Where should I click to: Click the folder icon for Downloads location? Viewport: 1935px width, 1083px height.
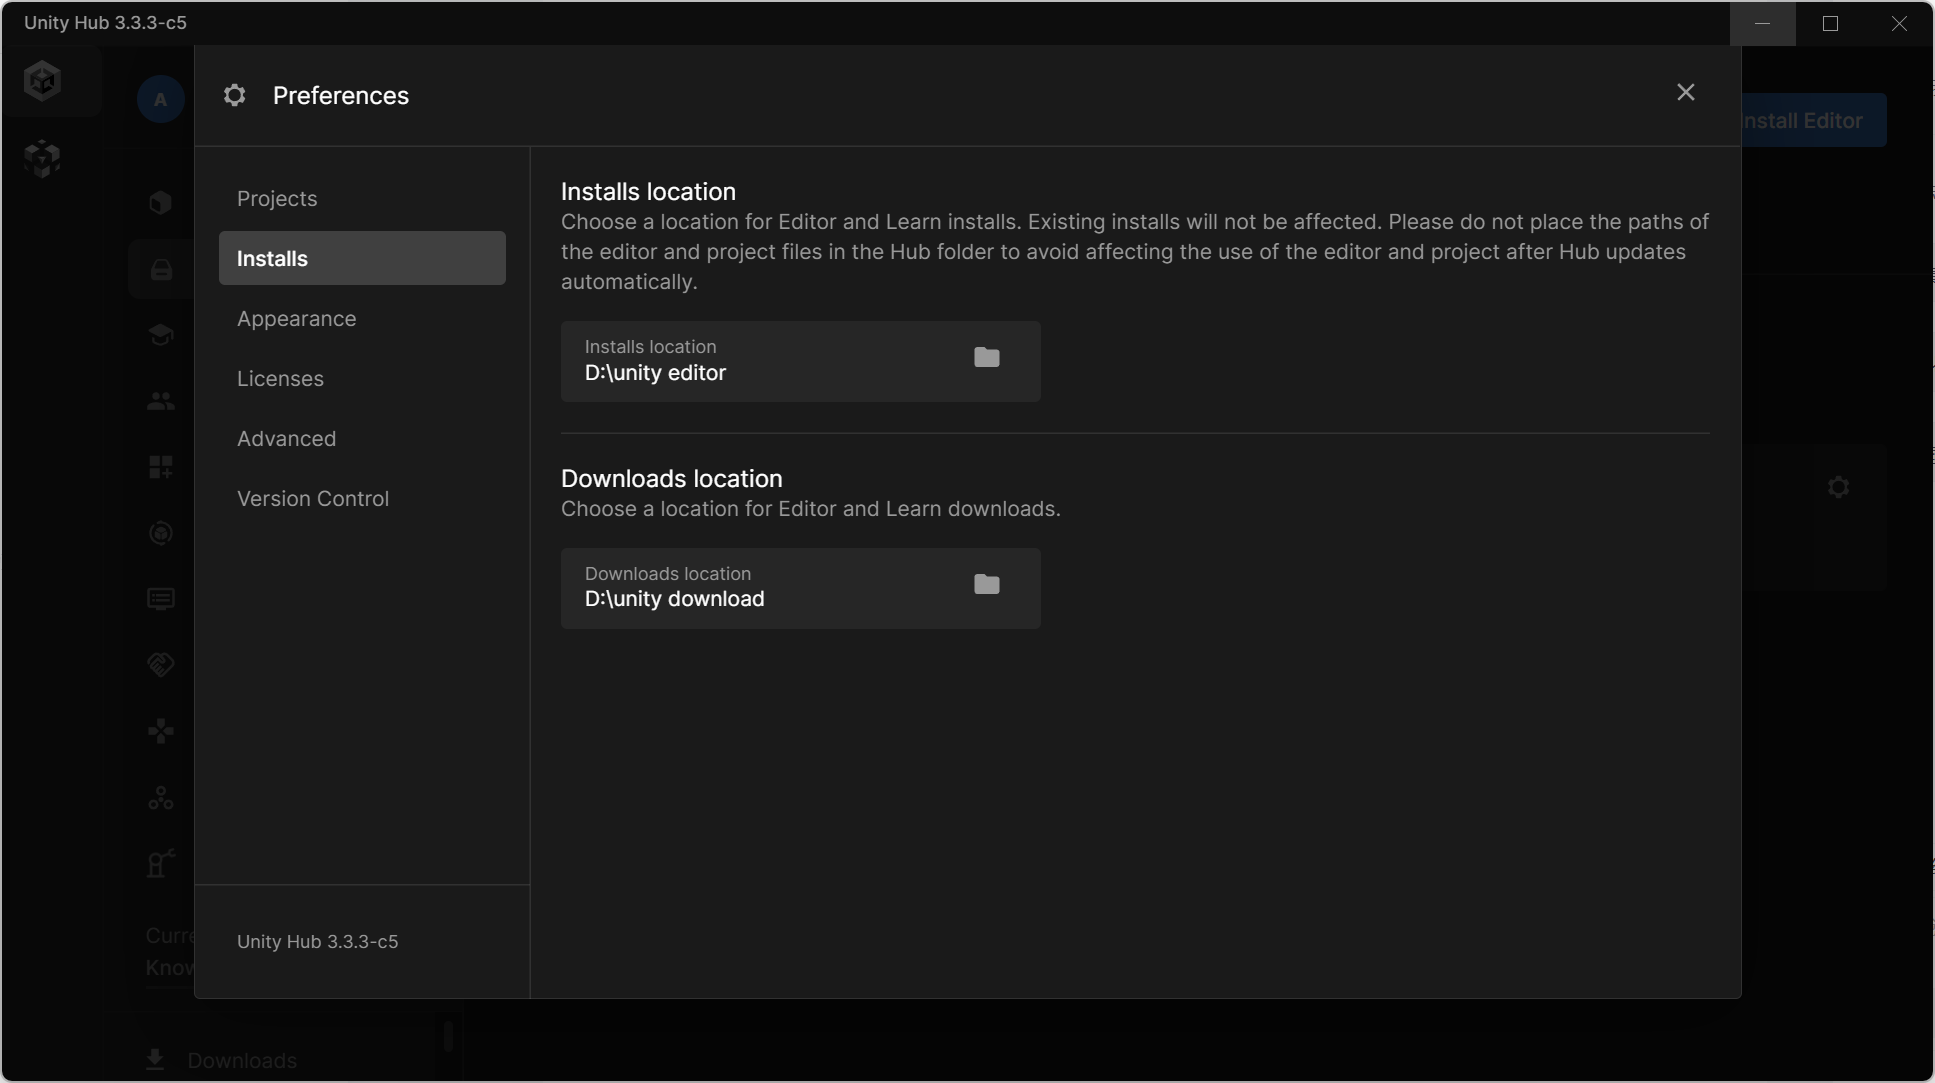pyautogui.click(x=986, y=585)
